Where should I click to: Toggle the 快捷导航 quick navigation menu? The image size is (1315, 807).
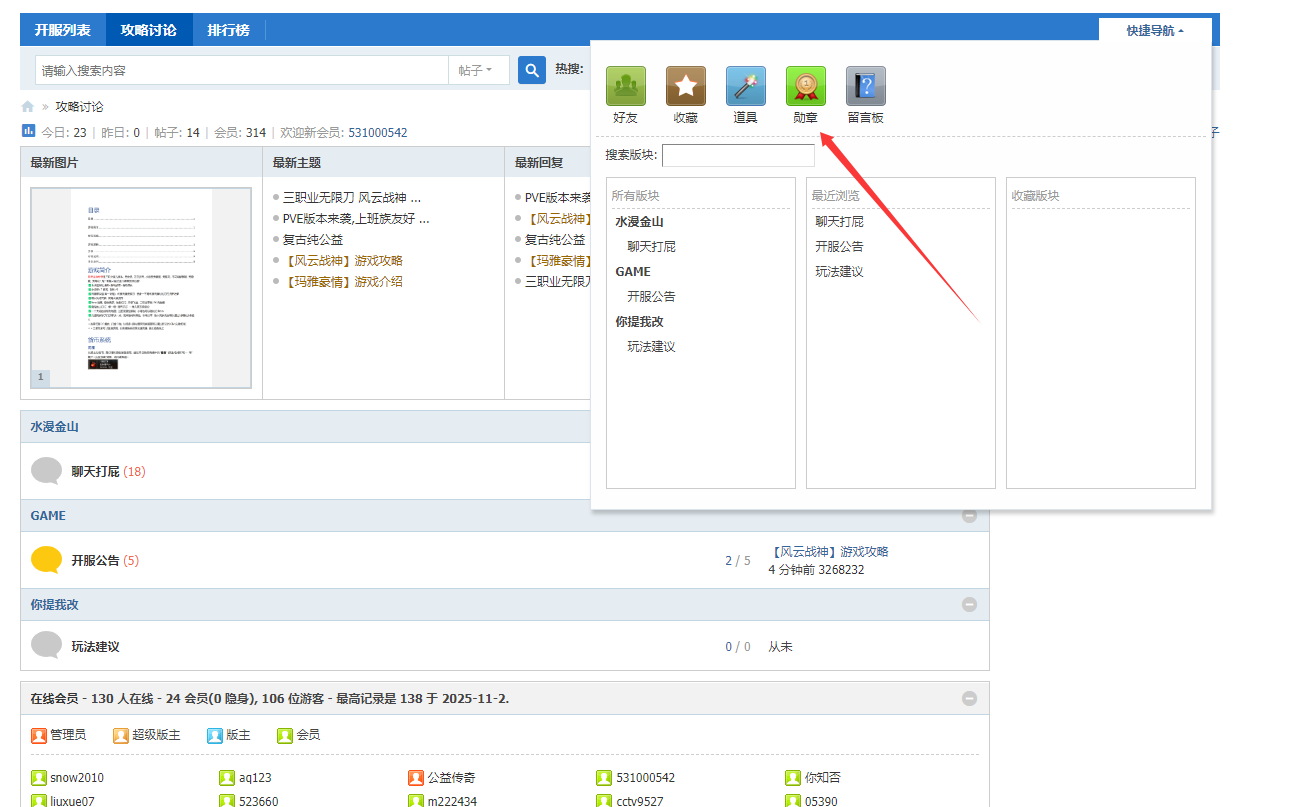click(1154, 31)
